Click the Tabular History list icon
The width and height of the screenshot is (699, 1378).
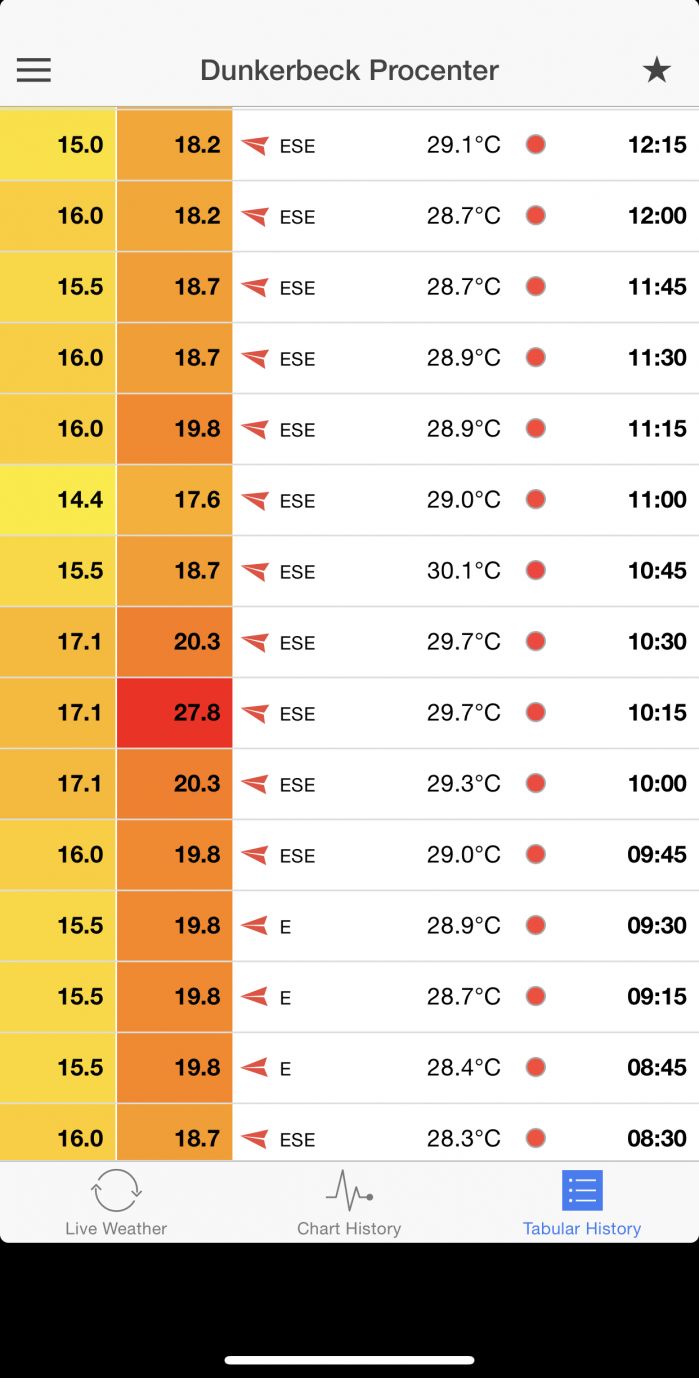pyautogui.click(x=582, y=1190)
